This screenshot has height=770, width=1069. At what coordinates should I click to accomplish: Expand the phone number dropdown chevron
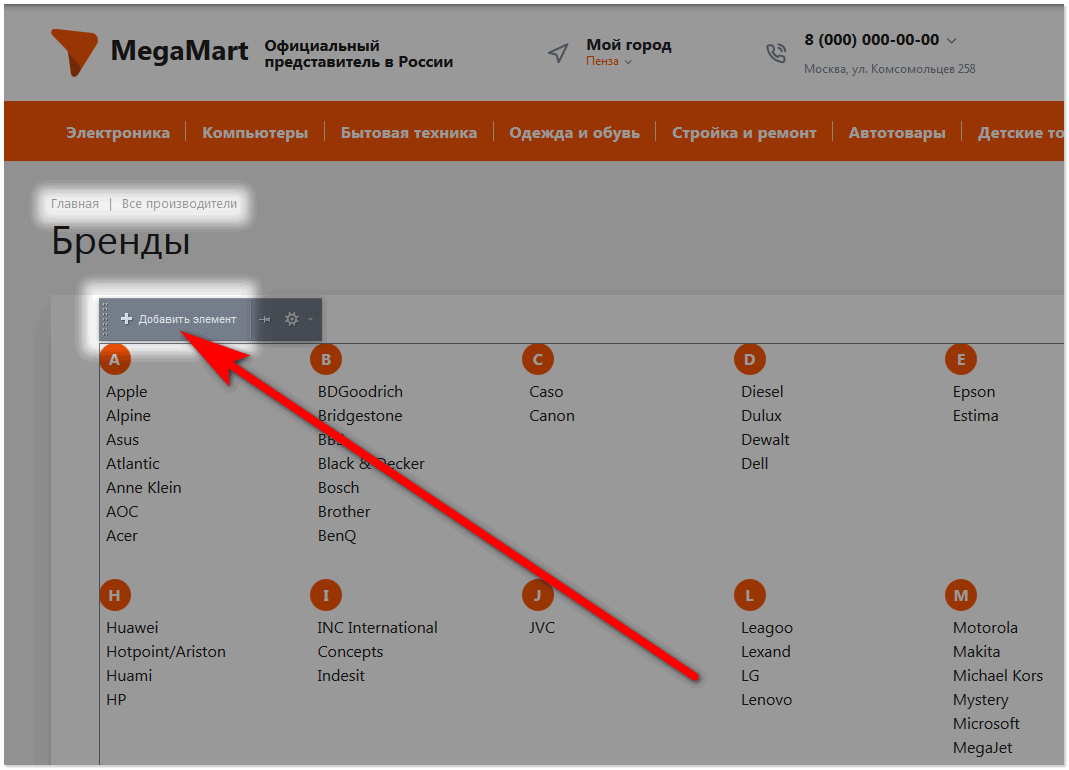pyautogui.click(x=952, y=41)
